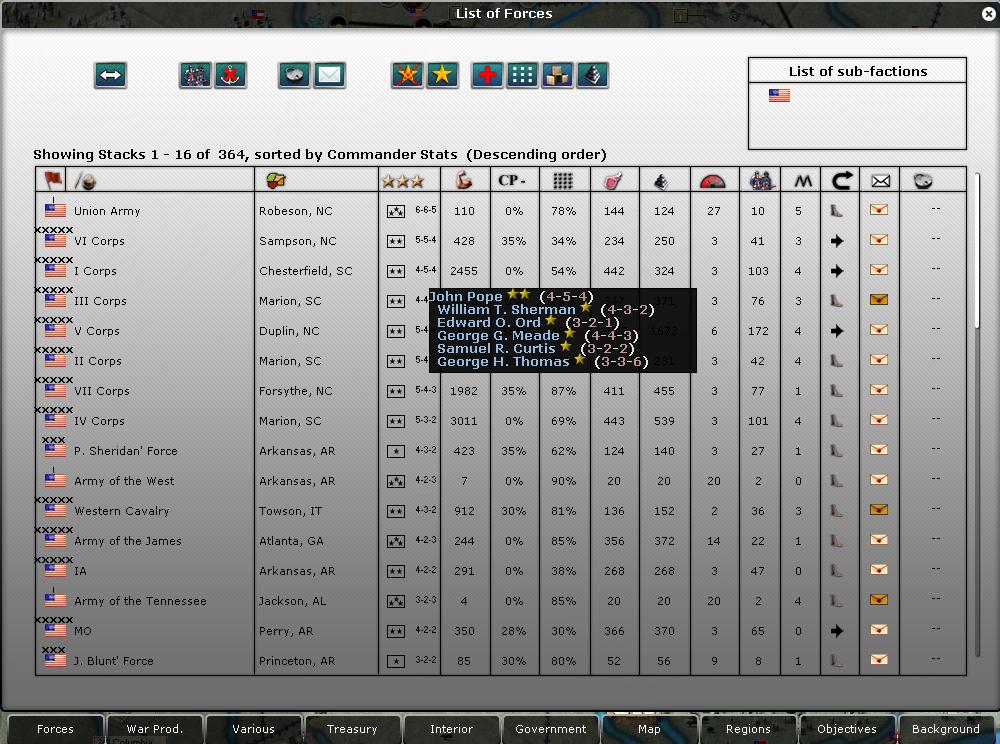Select the Army of the Tennessee stack
Screen dimensions: 1000x744
point(140,601)
